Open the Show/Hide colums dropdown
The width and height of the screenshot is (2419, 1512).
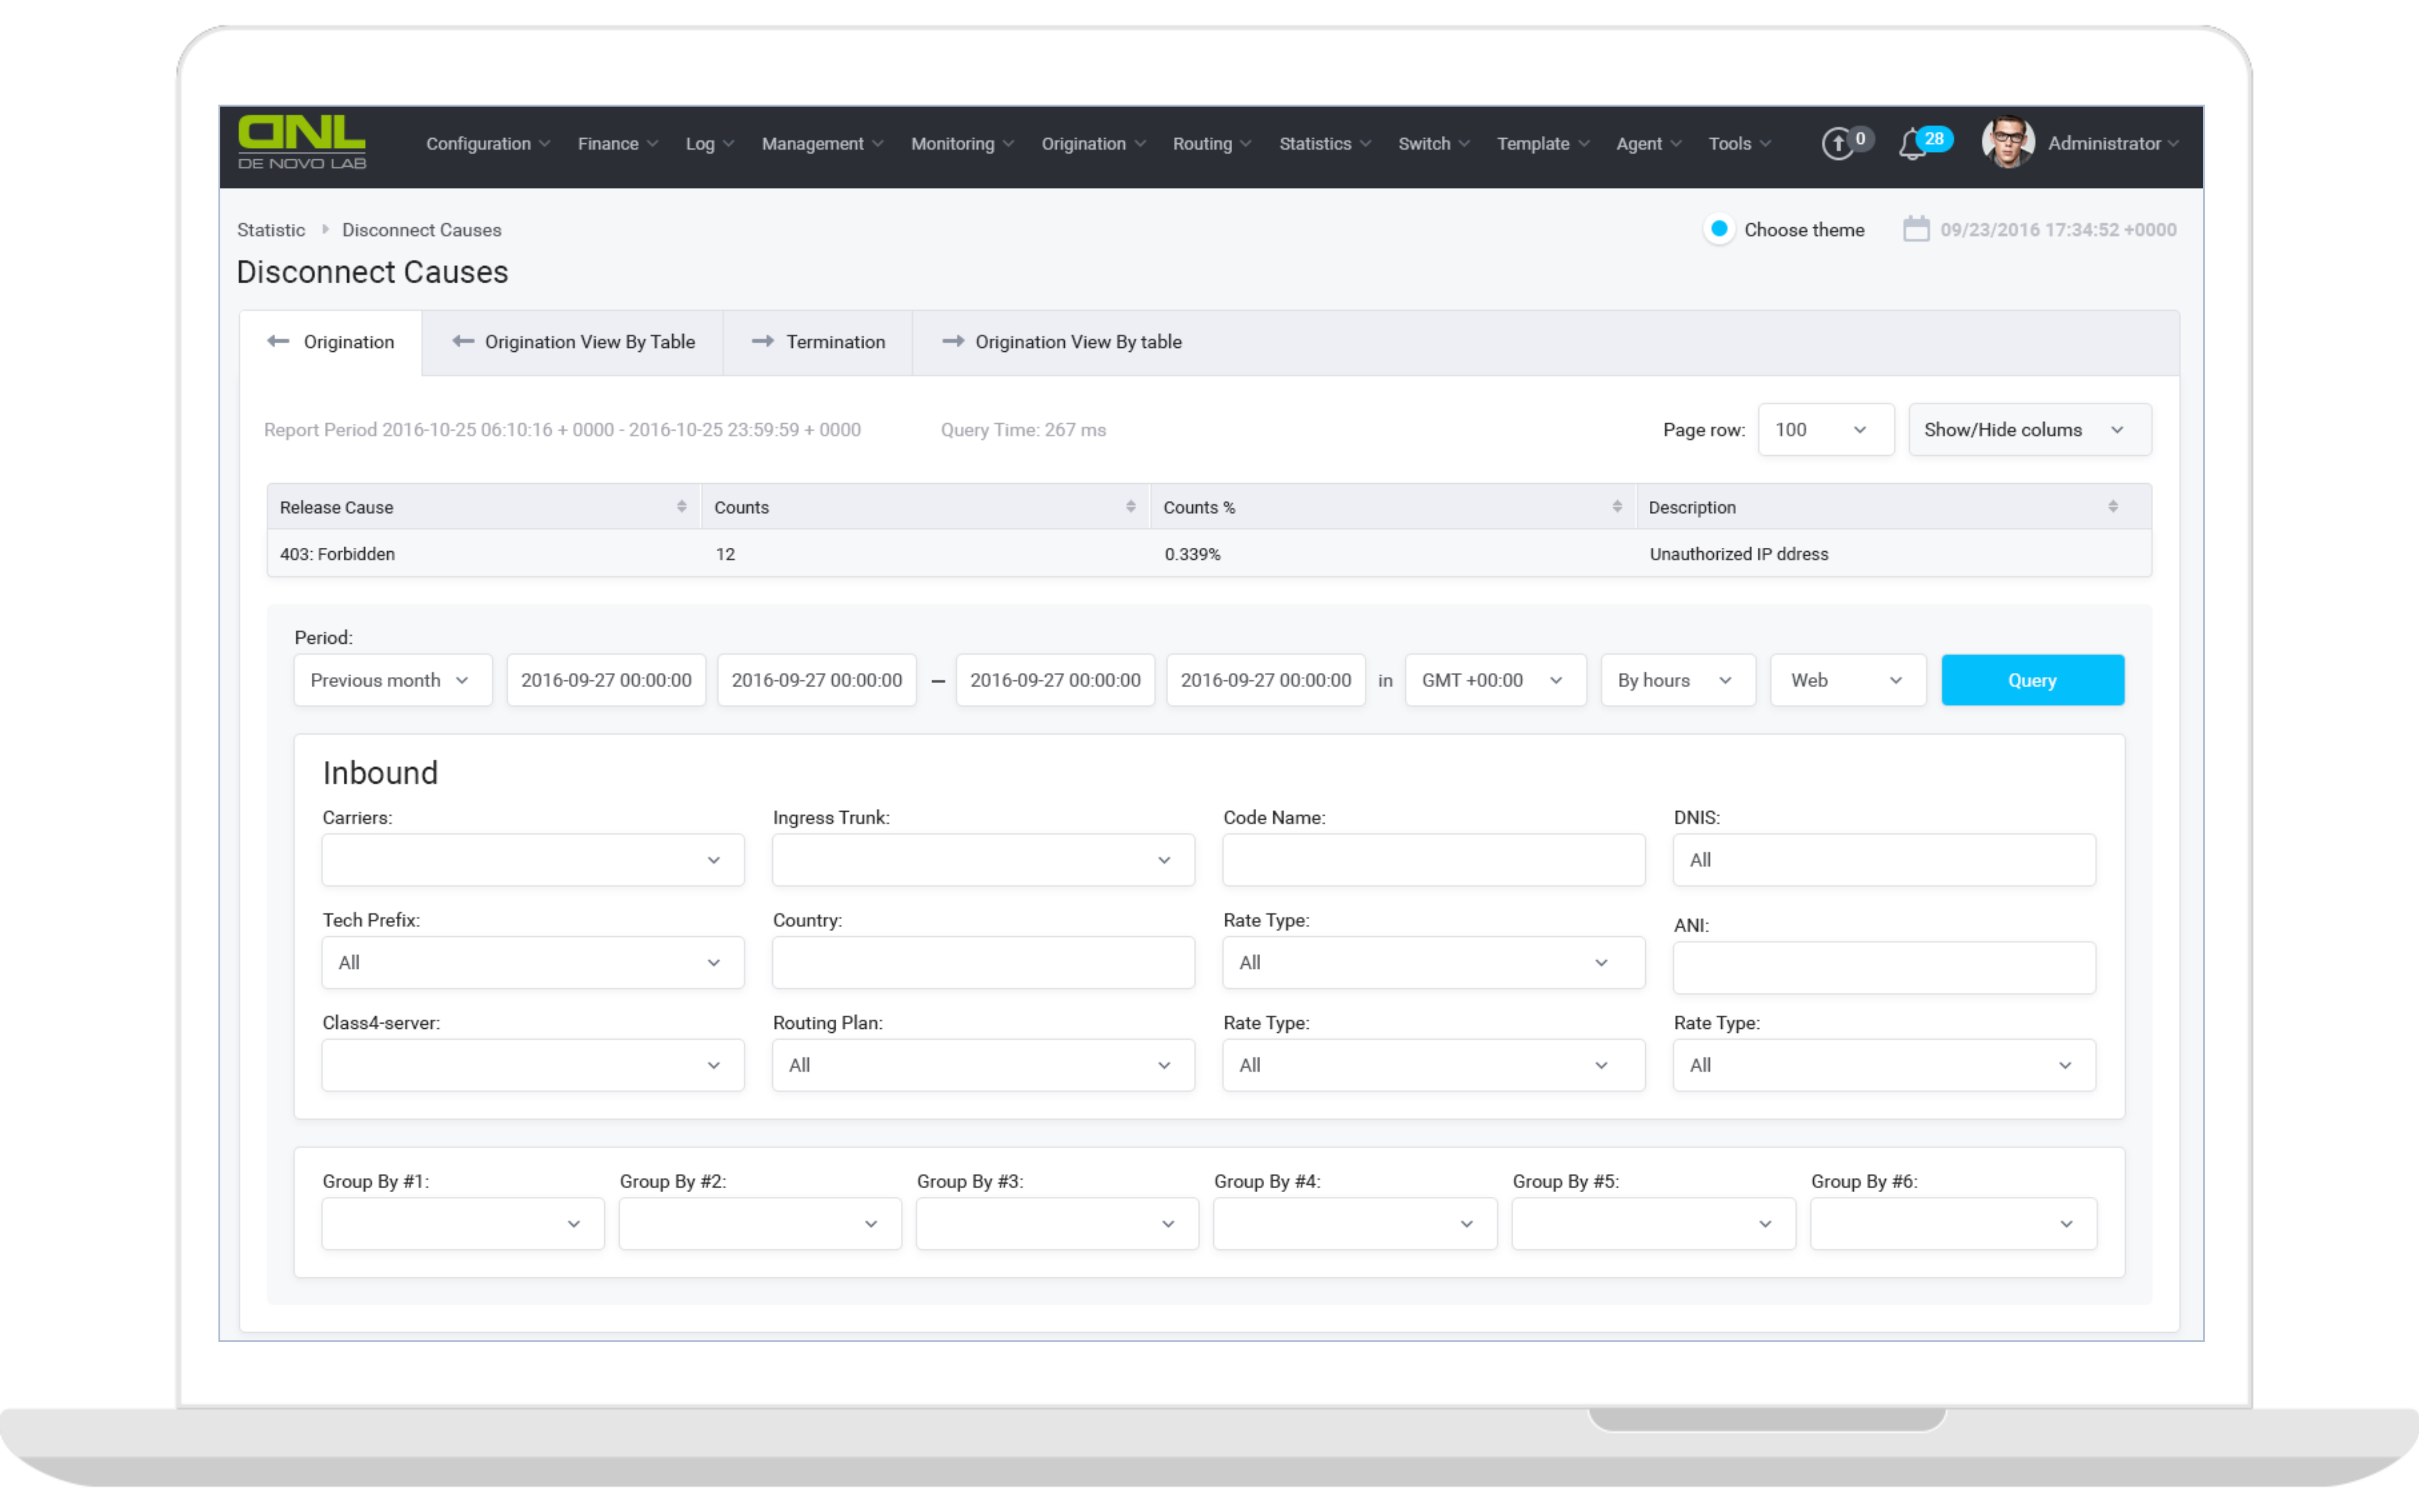[2029, 430]
